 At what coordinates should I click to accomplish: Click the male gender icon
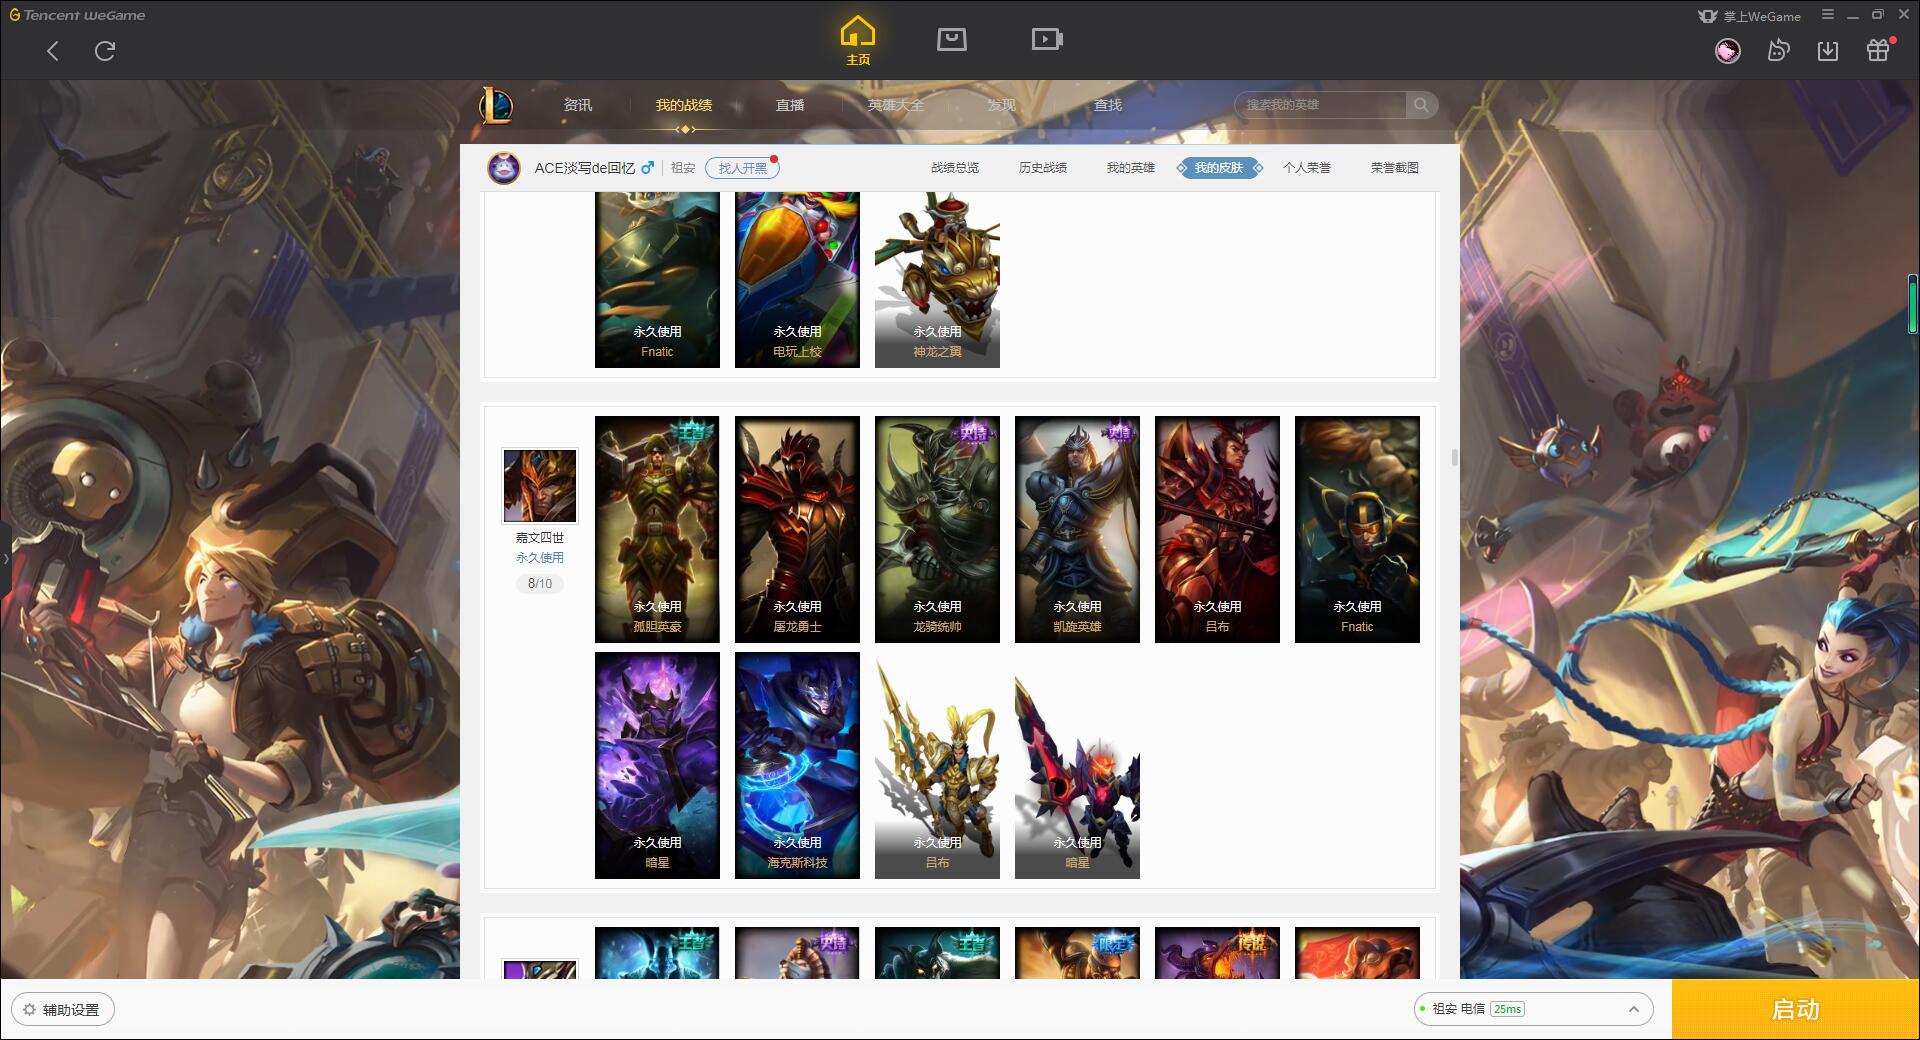click(x=648, y=168)
